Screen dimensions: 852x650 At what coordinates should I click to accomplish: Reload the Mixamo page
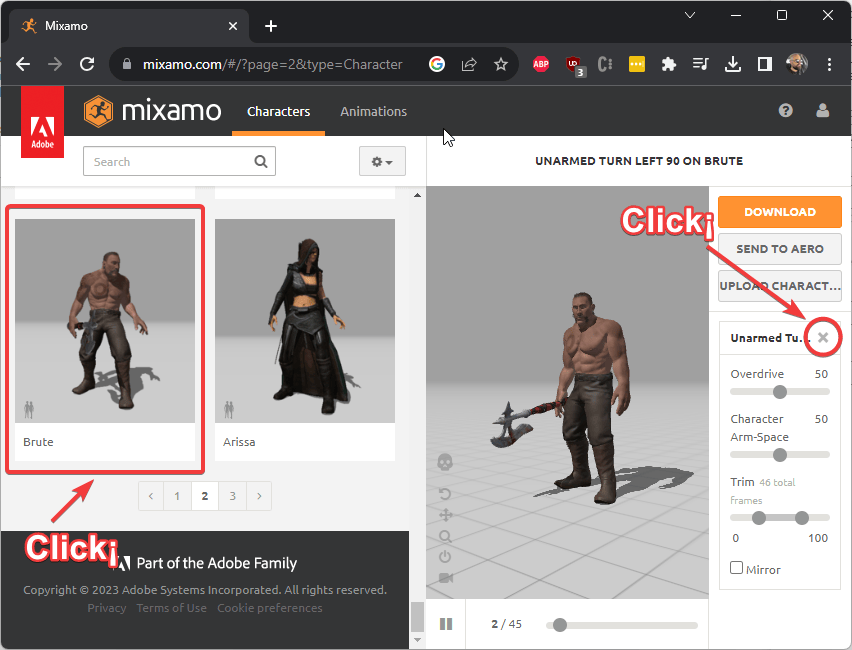[x=87, y=64]
